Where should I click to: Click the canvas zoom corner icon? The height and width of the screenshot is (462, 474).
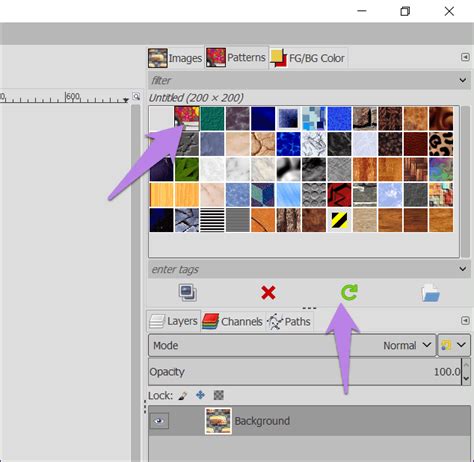[136, 97]
